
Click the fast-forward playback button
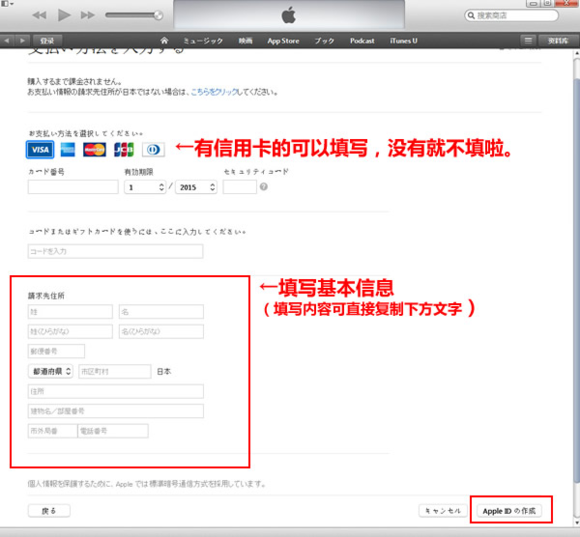click(x=88, y=15)
